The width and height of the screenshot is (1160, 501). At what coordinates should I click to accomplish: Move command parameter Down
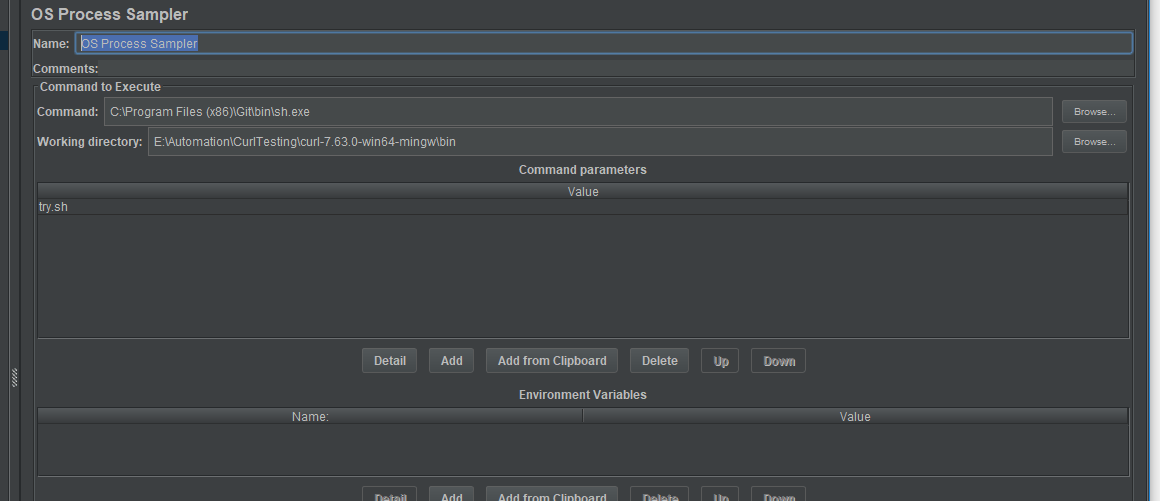coord(779,361)
